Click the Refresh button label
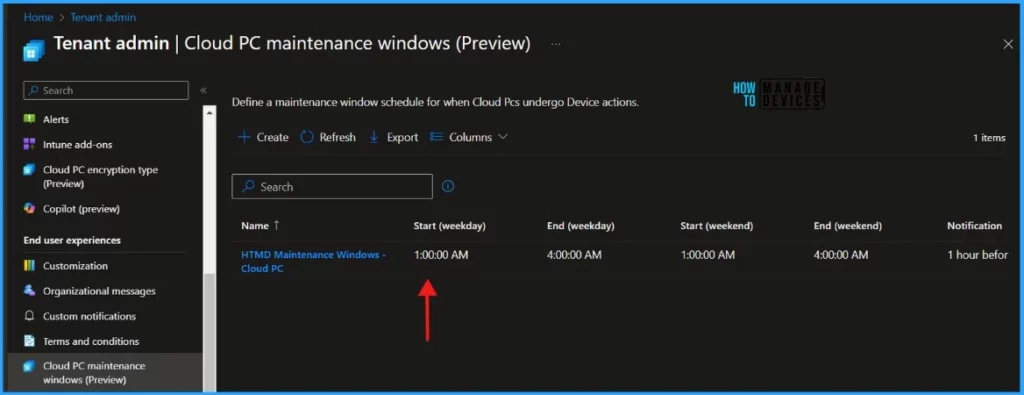This screenshot has height=395, width=1024. [338, 137]
